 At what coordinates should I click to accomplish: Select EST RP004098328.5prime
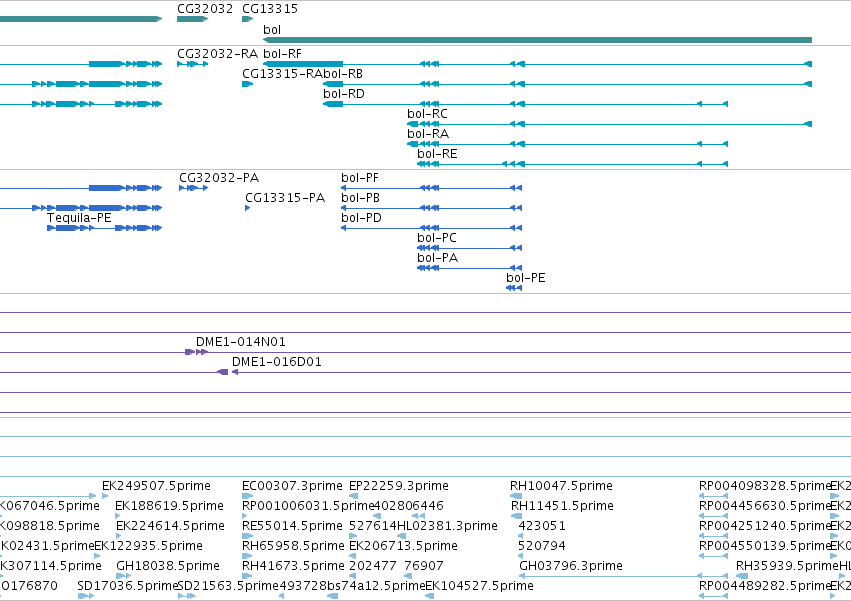[764, 486]
